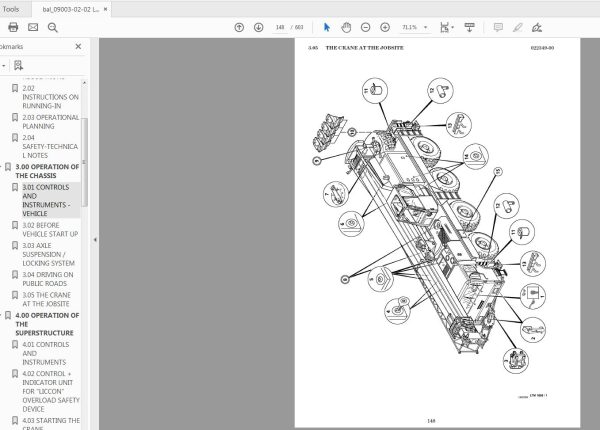Click the bookmarks scroll-up arrow
This screenshot has width=600, height=430.
pyautogui.click(x=85, y=82)
